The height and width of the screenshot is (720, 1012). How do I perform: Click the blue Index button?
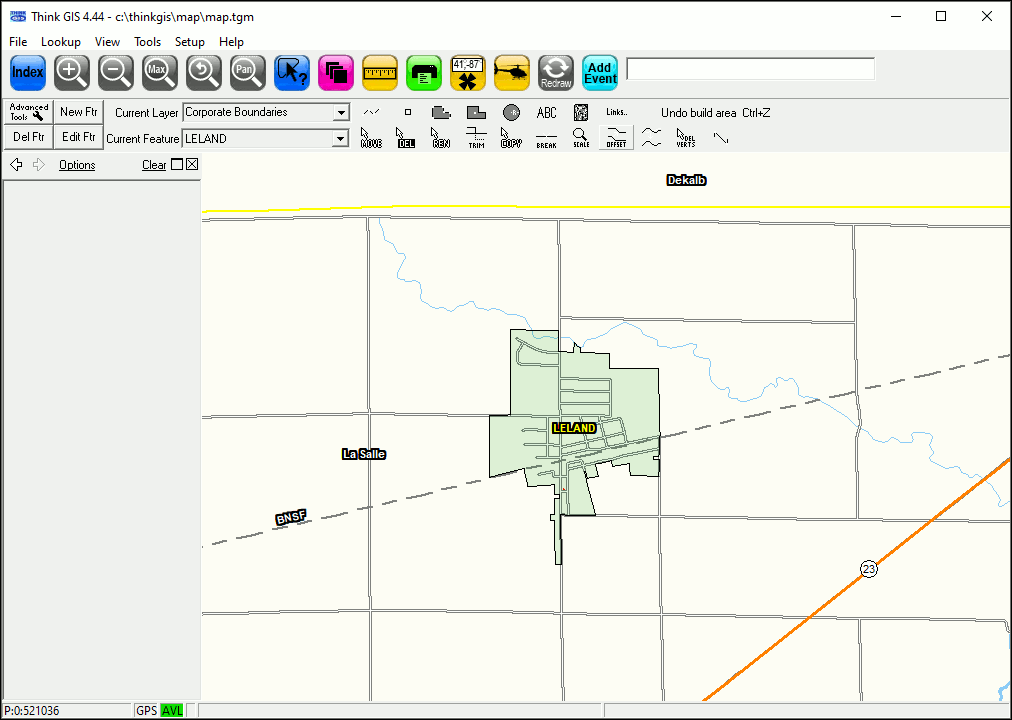tap(28, 73)
